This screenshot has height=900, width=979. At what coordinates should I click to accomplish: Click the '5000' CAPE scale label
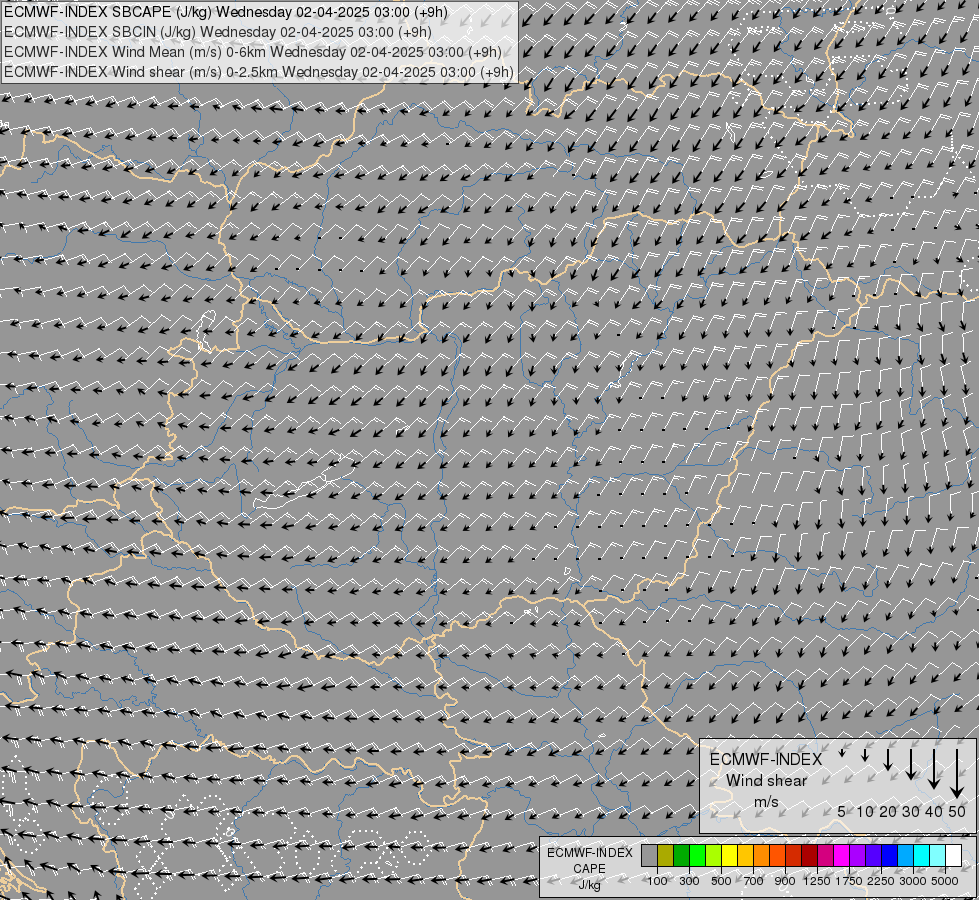[945, 881]
